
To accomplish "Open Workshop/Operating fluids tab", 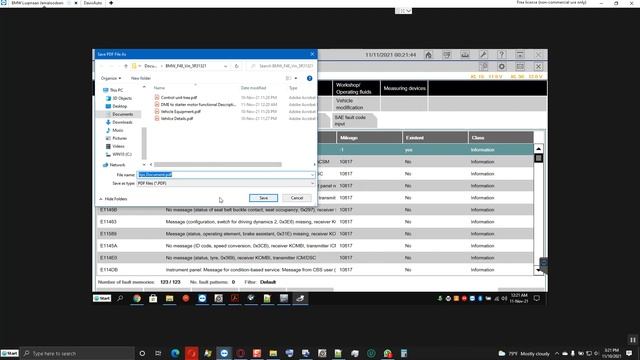I will point(356,89).
